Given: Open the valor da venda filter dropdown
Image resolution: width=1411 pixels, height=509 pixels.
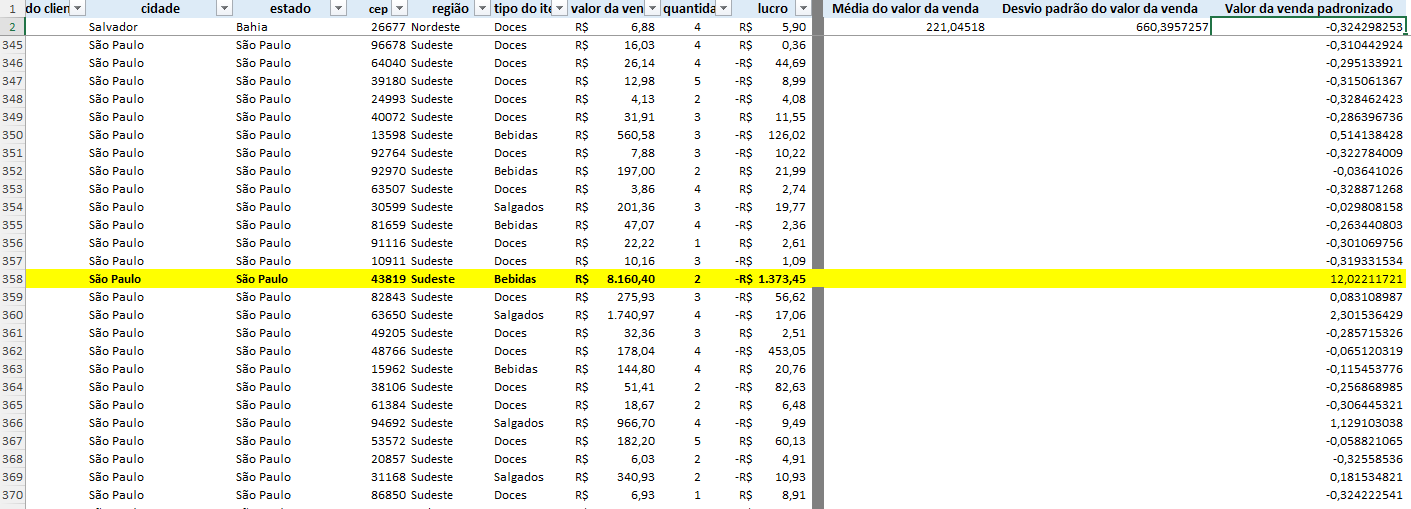Looking at the screenshot, I should [652, 9].
